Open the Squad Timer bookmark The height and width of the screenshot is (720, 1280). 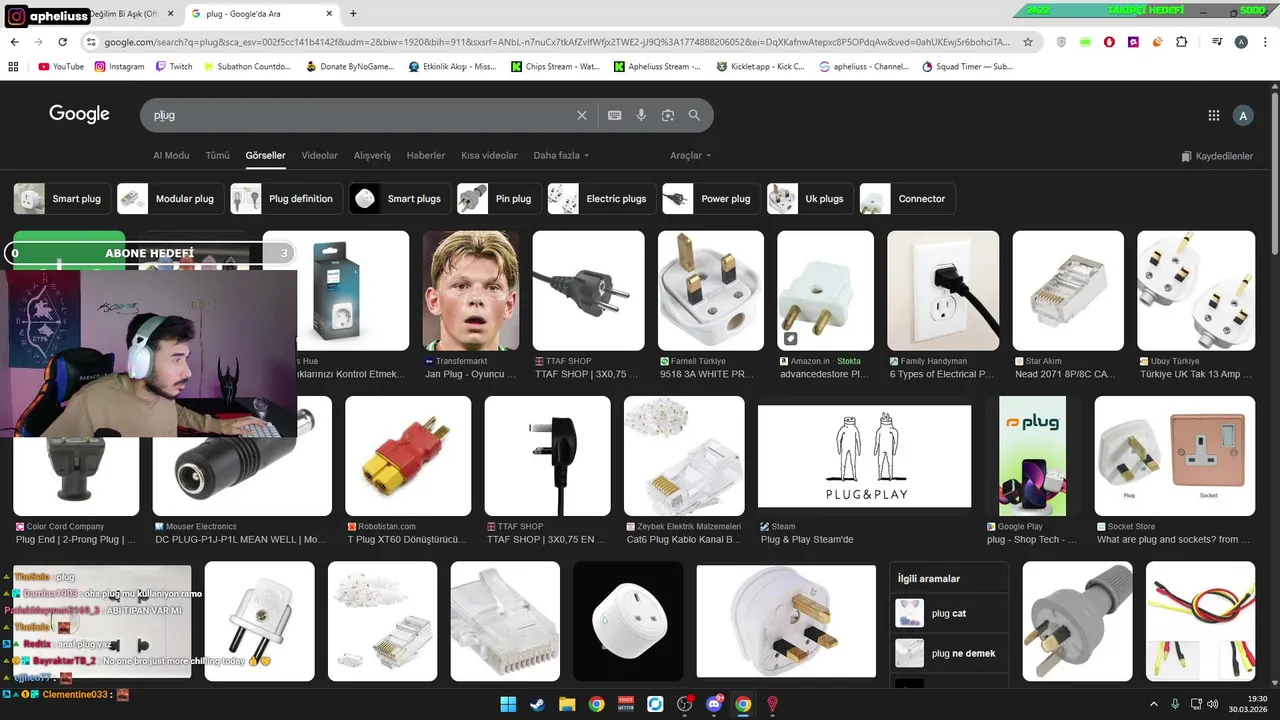(x=968, y=66)
